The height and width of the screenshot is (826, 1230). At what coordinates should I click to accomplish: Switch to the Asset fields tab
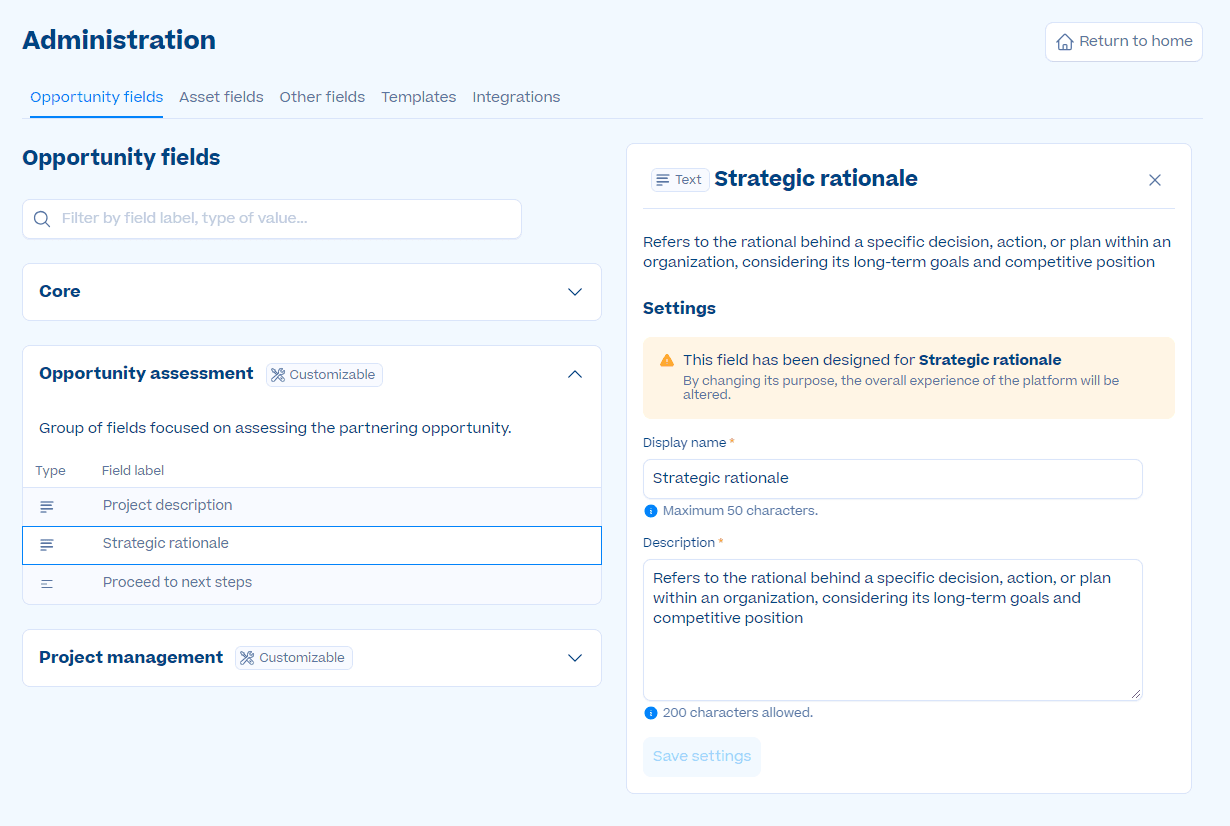tap(221, 97)
